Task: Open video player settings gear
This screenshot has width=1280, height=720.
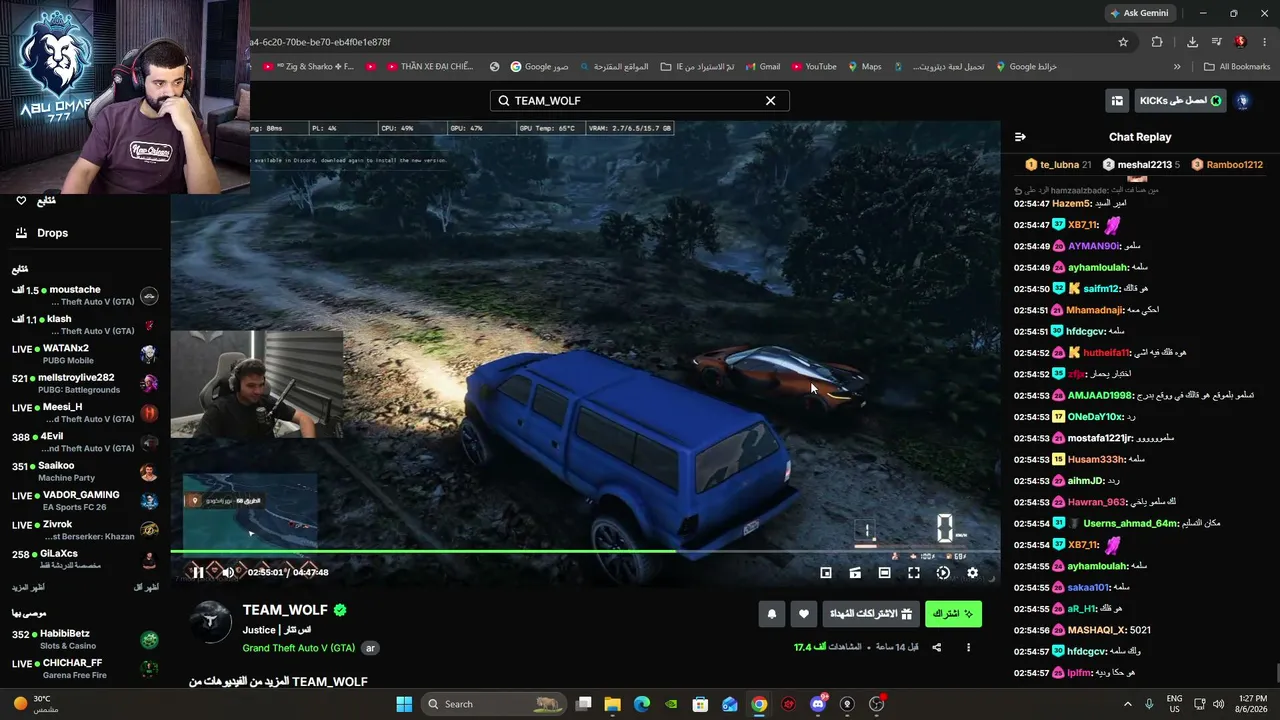Action: click(x=972, y=573)
